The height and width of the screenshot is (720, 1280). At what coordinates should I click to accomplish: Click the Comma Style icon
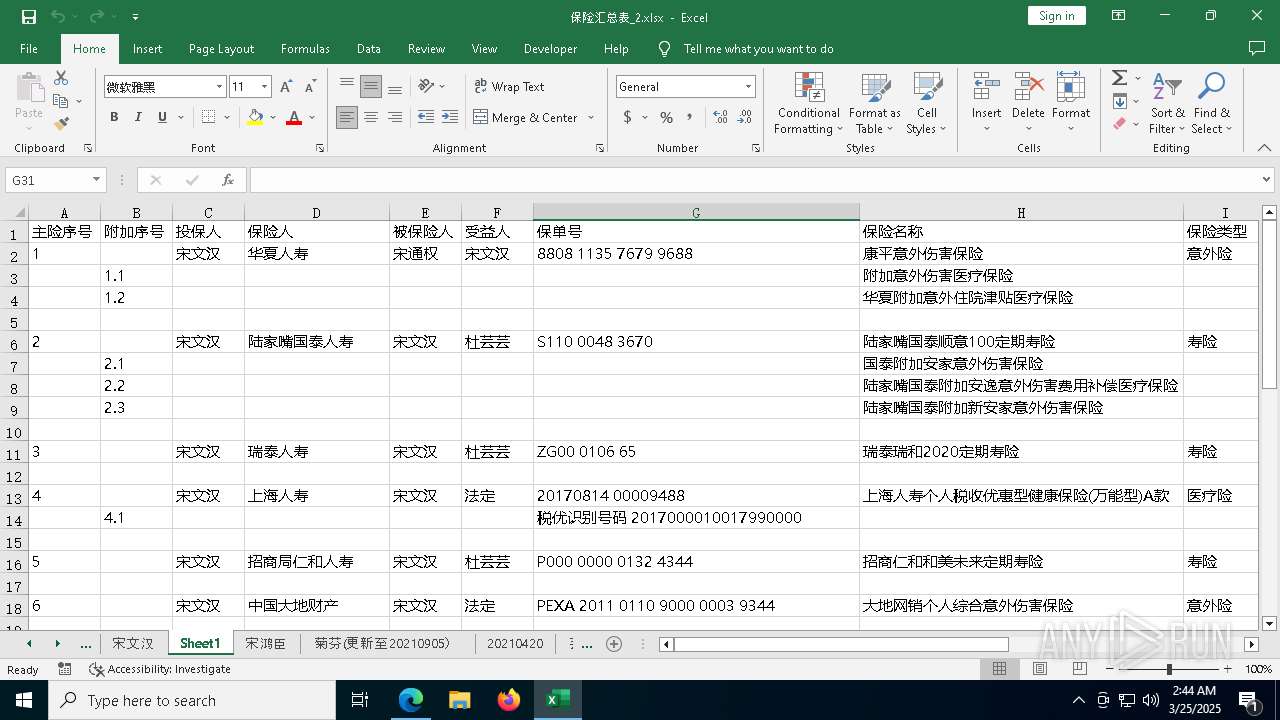tap(691, 117)
